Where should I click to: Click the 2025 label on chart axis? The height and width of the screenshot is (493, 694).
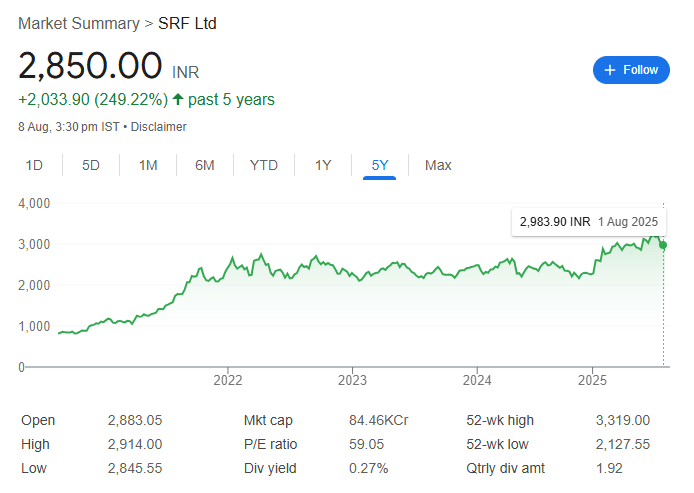(592, 380)
